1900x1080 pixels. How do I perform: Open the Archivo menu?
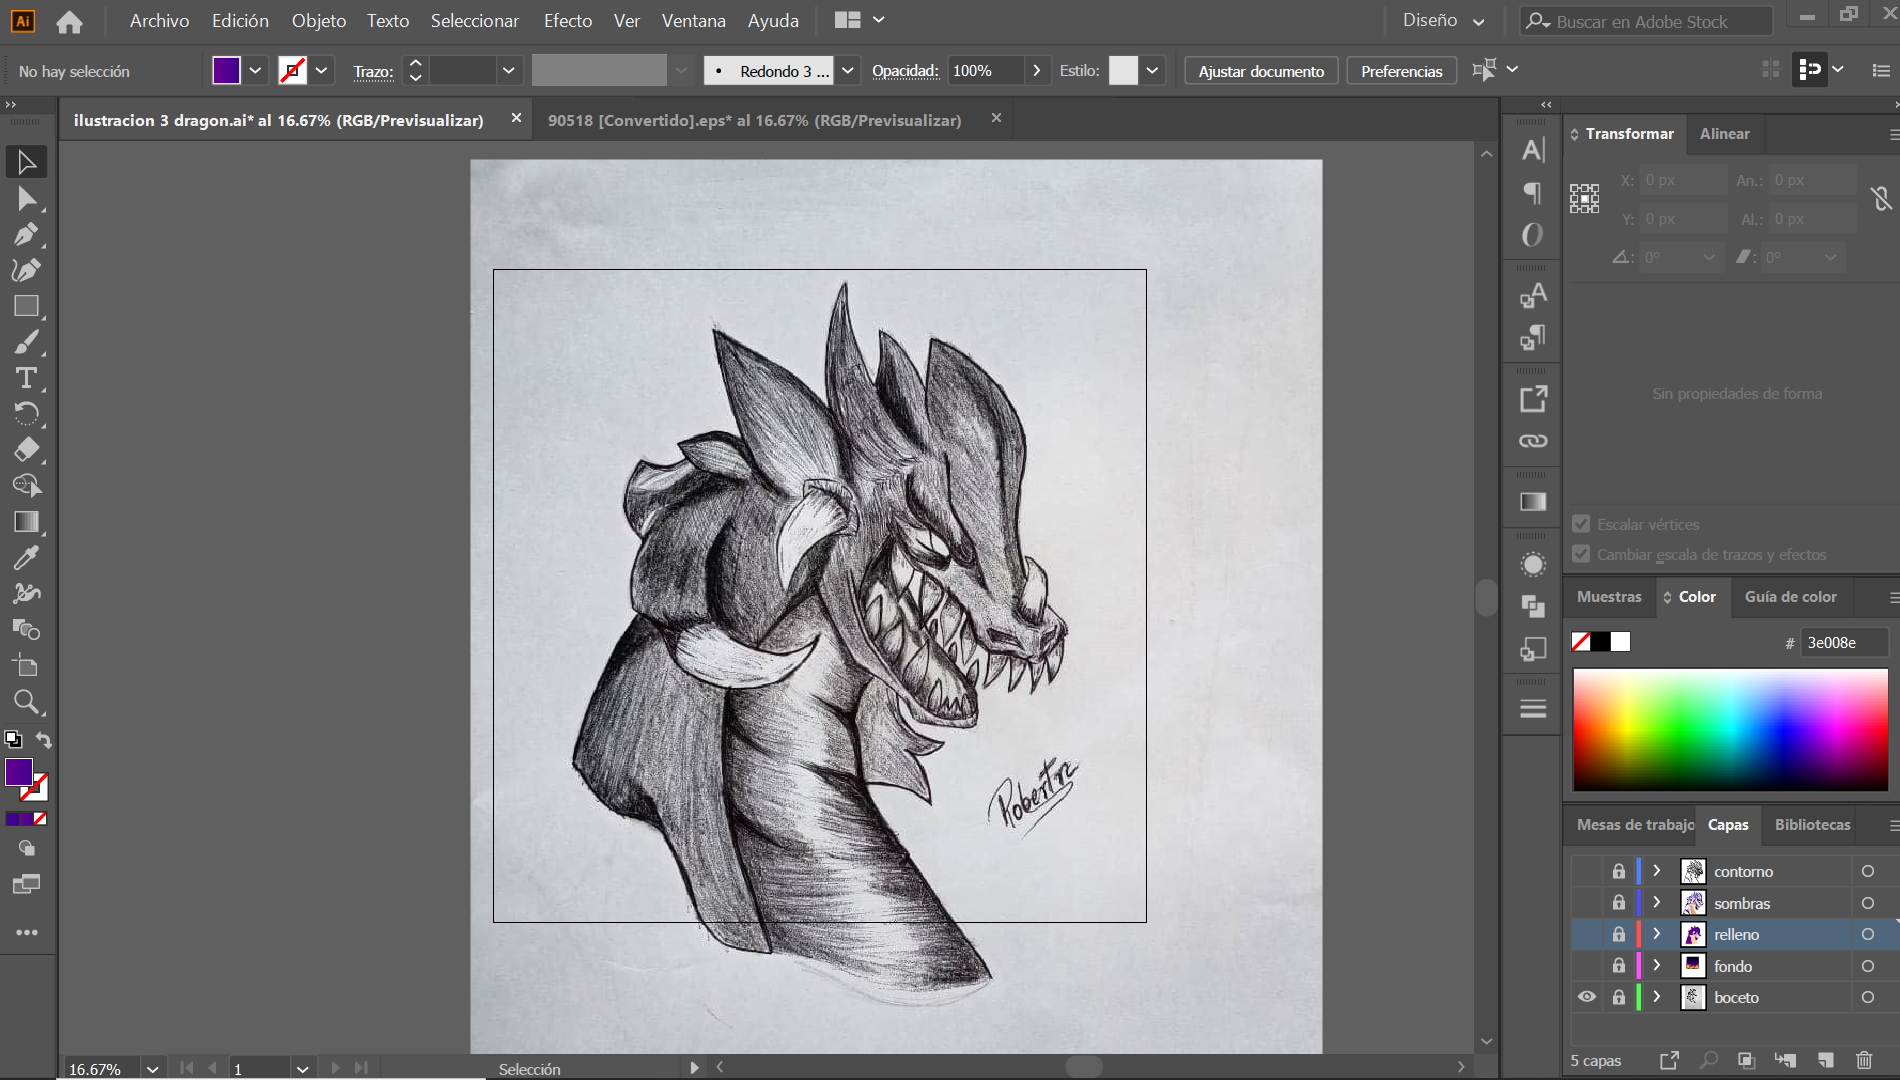click(159, 21)
